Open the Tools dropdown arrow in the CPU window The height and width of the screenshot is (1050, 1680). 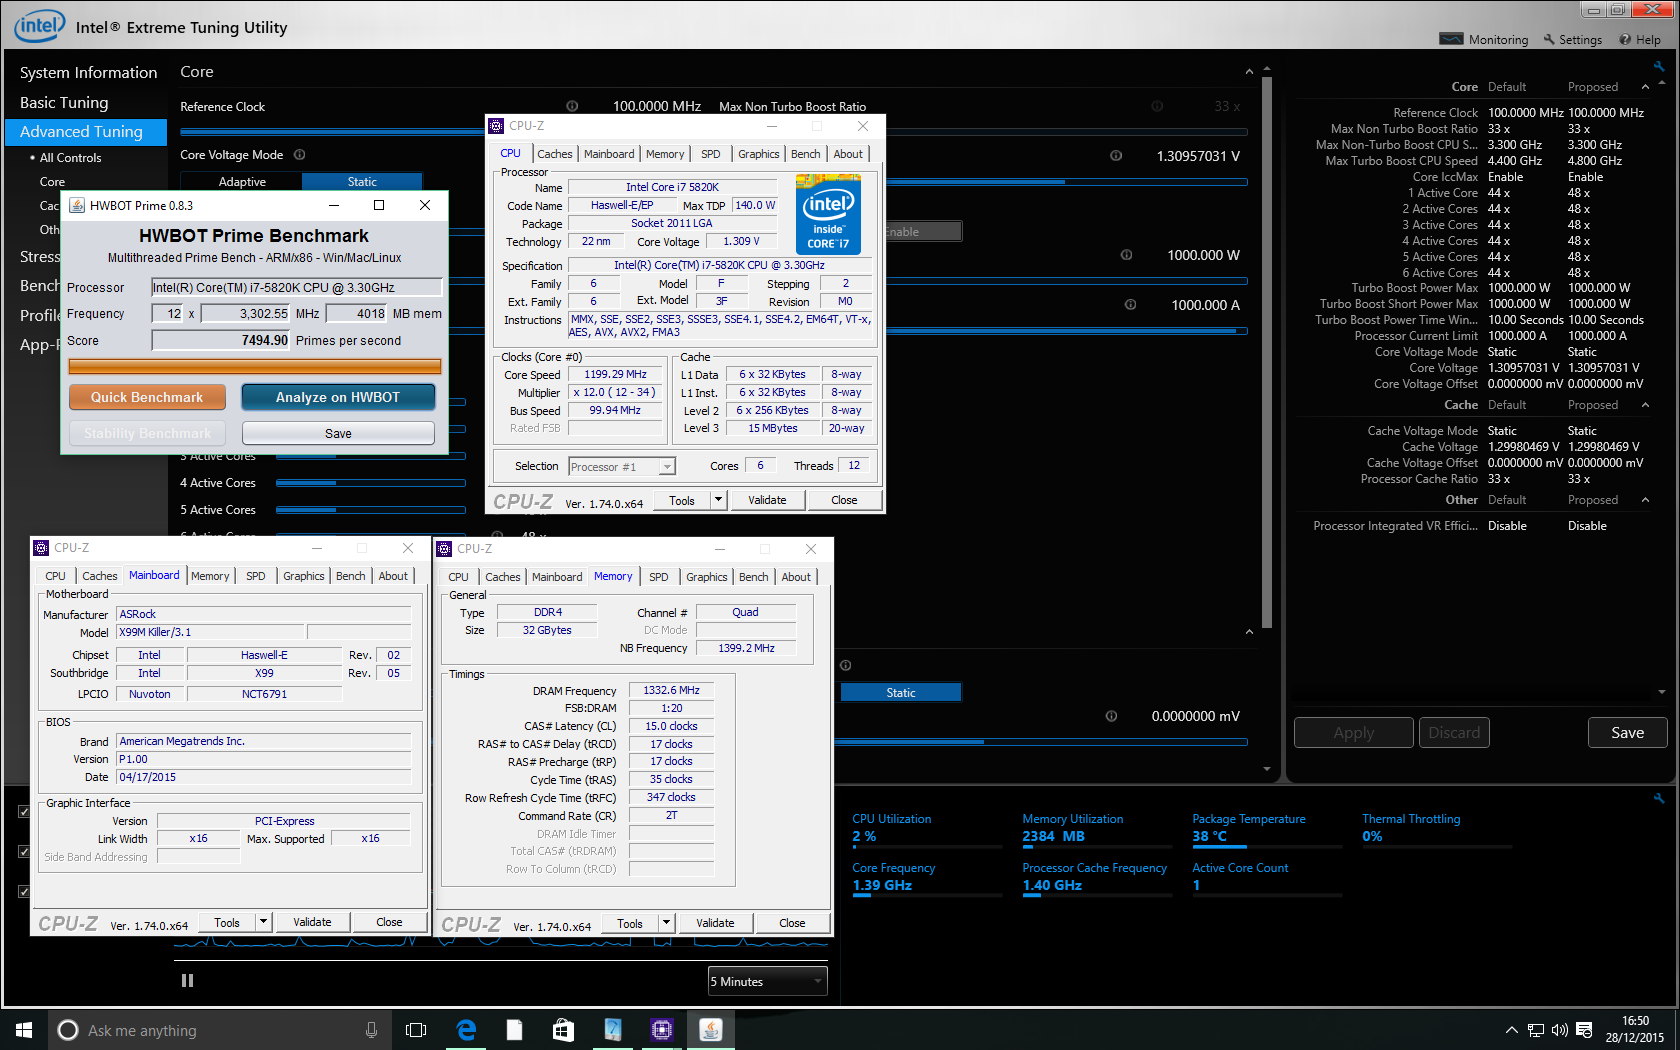pos(718,500)
